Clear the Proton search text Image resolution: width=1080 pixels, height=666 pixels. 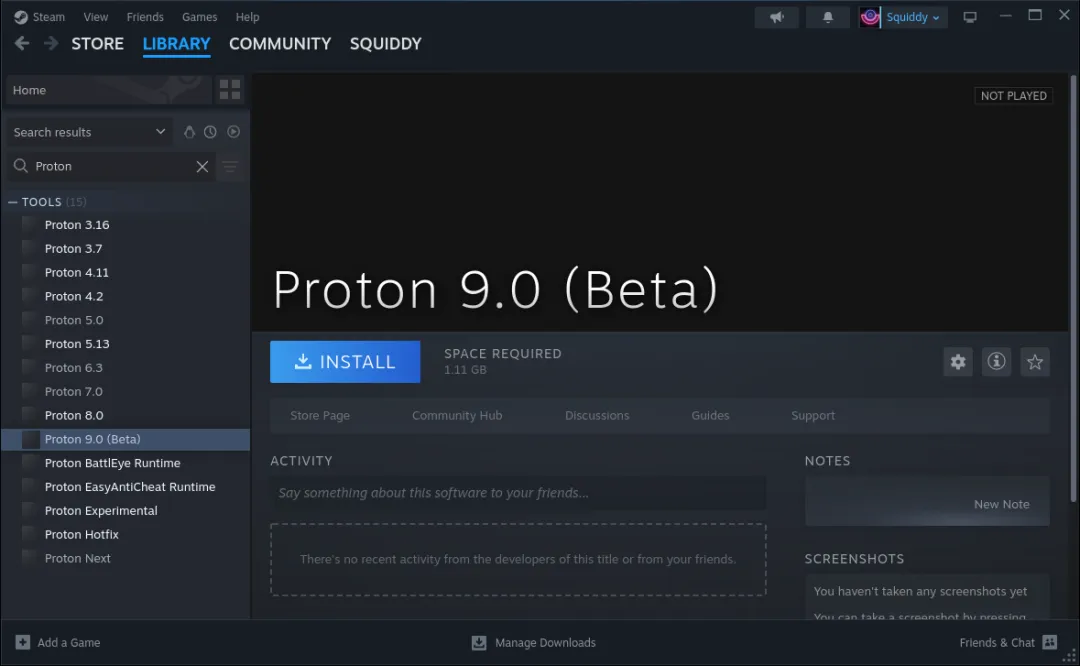pyautogui.click(x=202, y=167)
